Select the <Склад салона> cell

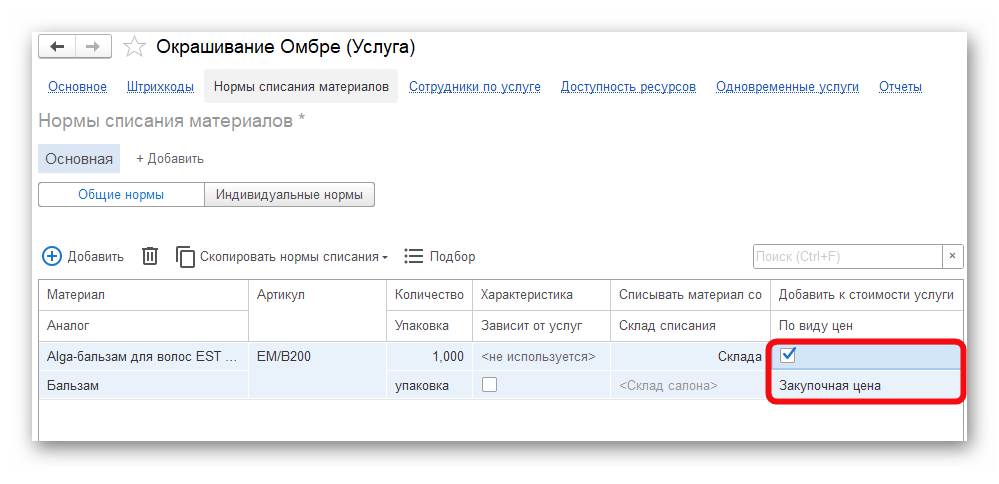coord(691,385)
